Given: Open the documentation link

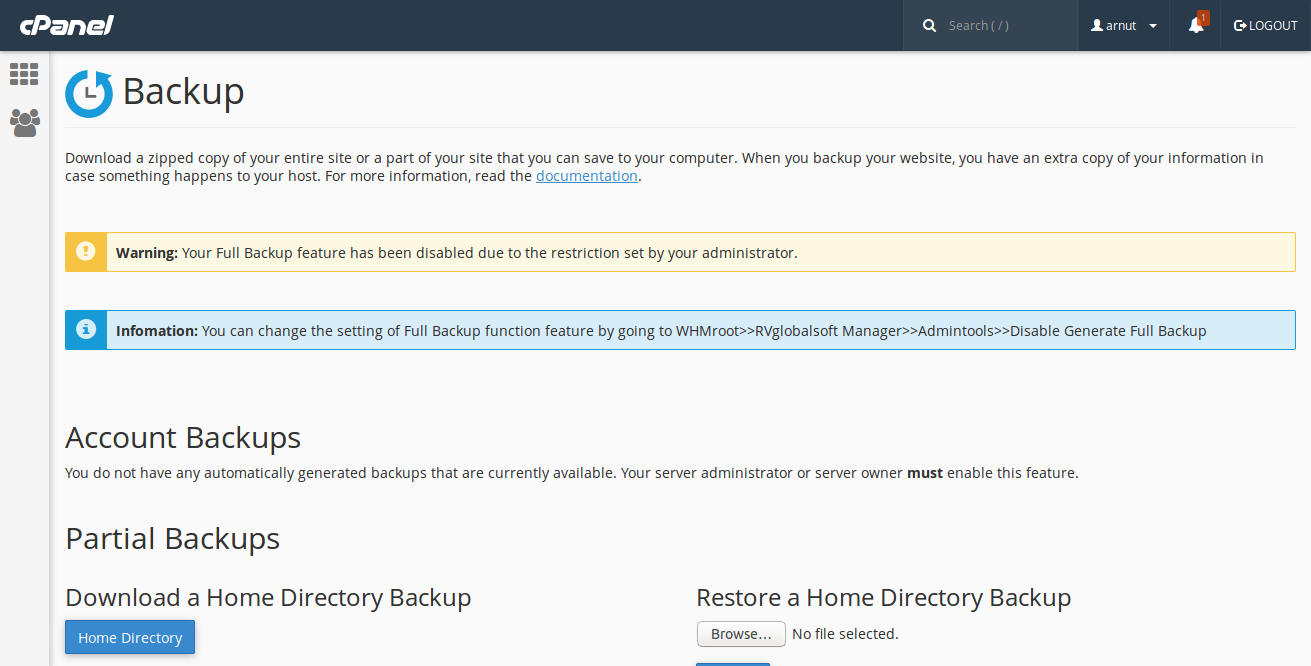Looking at the screenshot, I should pos(586,175).
